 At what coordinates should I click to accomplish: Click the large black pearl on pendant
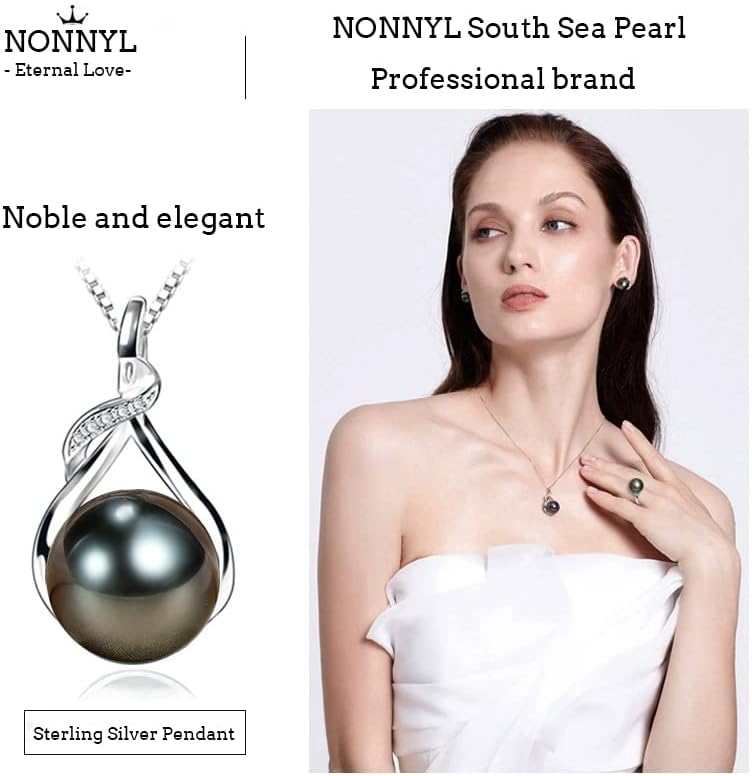point(133,577)
